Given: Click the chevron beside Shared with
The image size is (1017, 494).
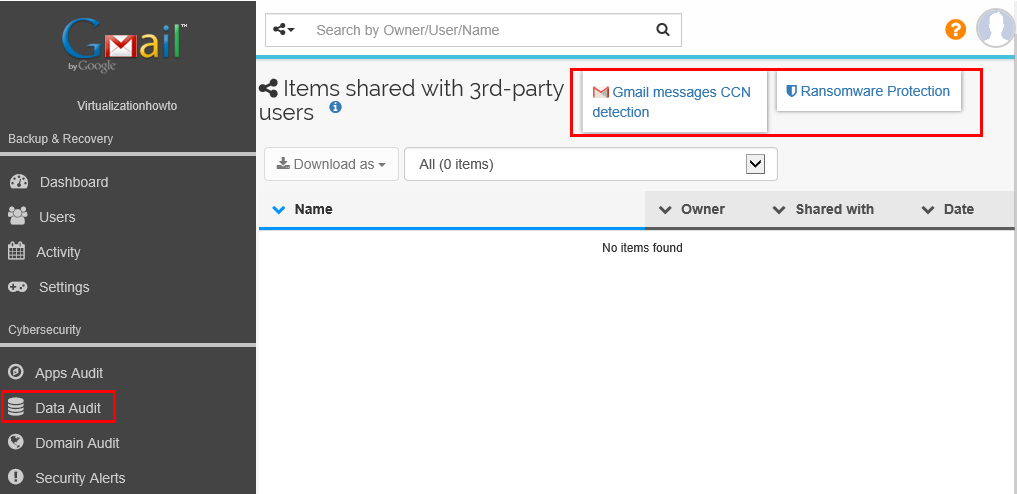Looking at the screenshot, I should point(779,209).
